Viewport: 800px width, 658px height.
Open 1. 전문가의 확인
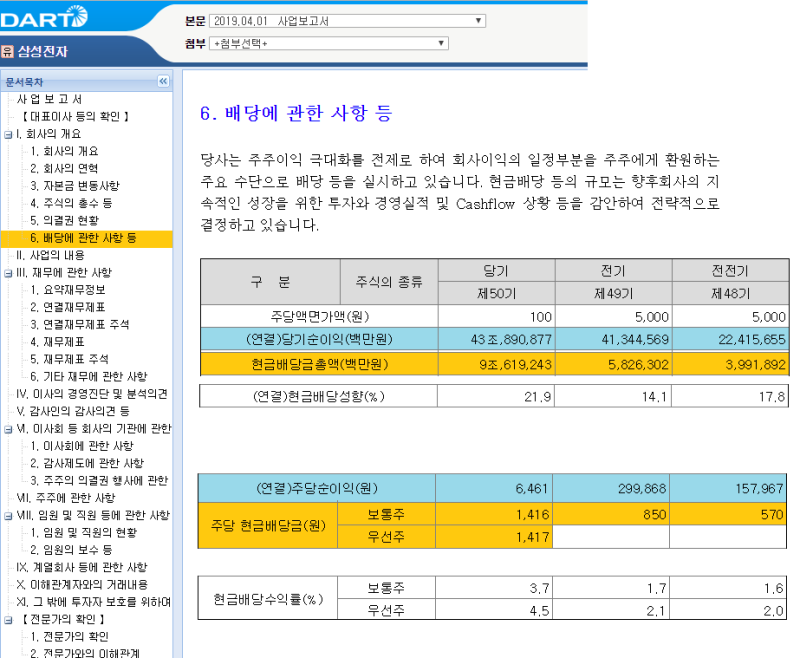tap(69, 637)
